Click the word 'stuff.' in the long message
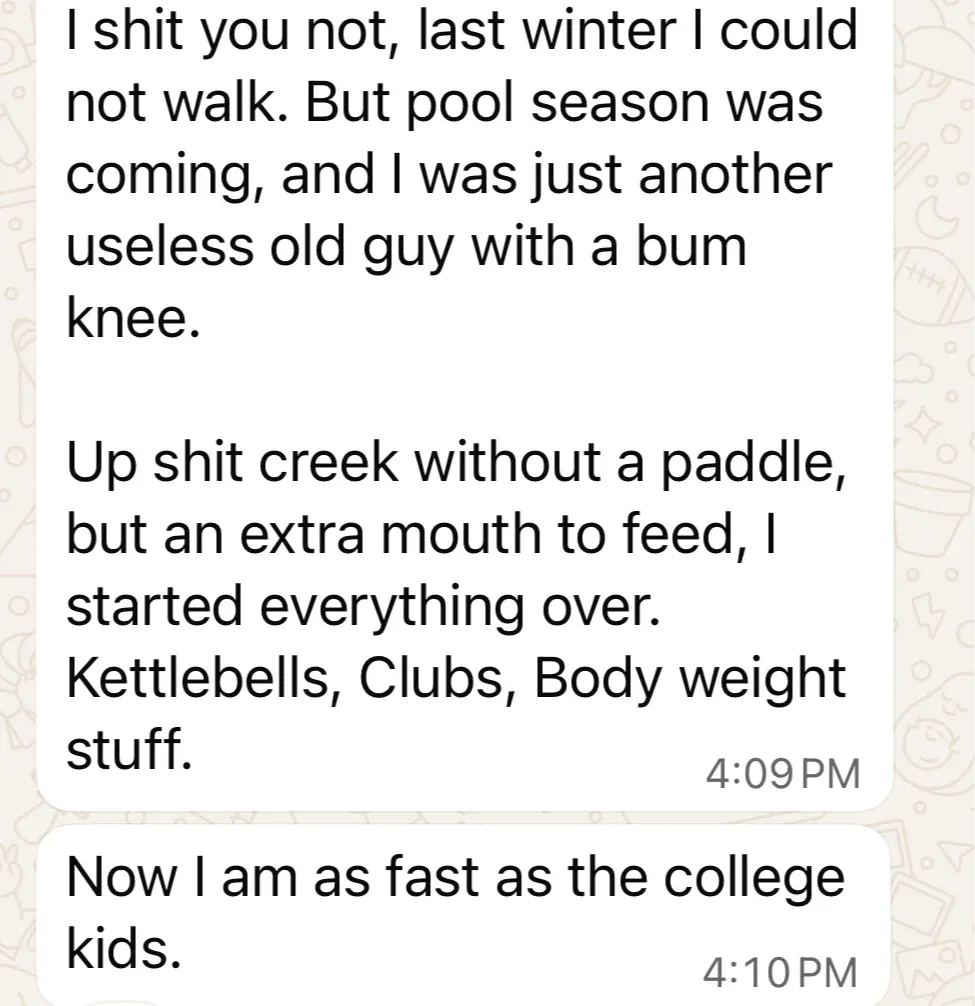This screenshot has height=1006, width=975. click(x=129, y=750)
